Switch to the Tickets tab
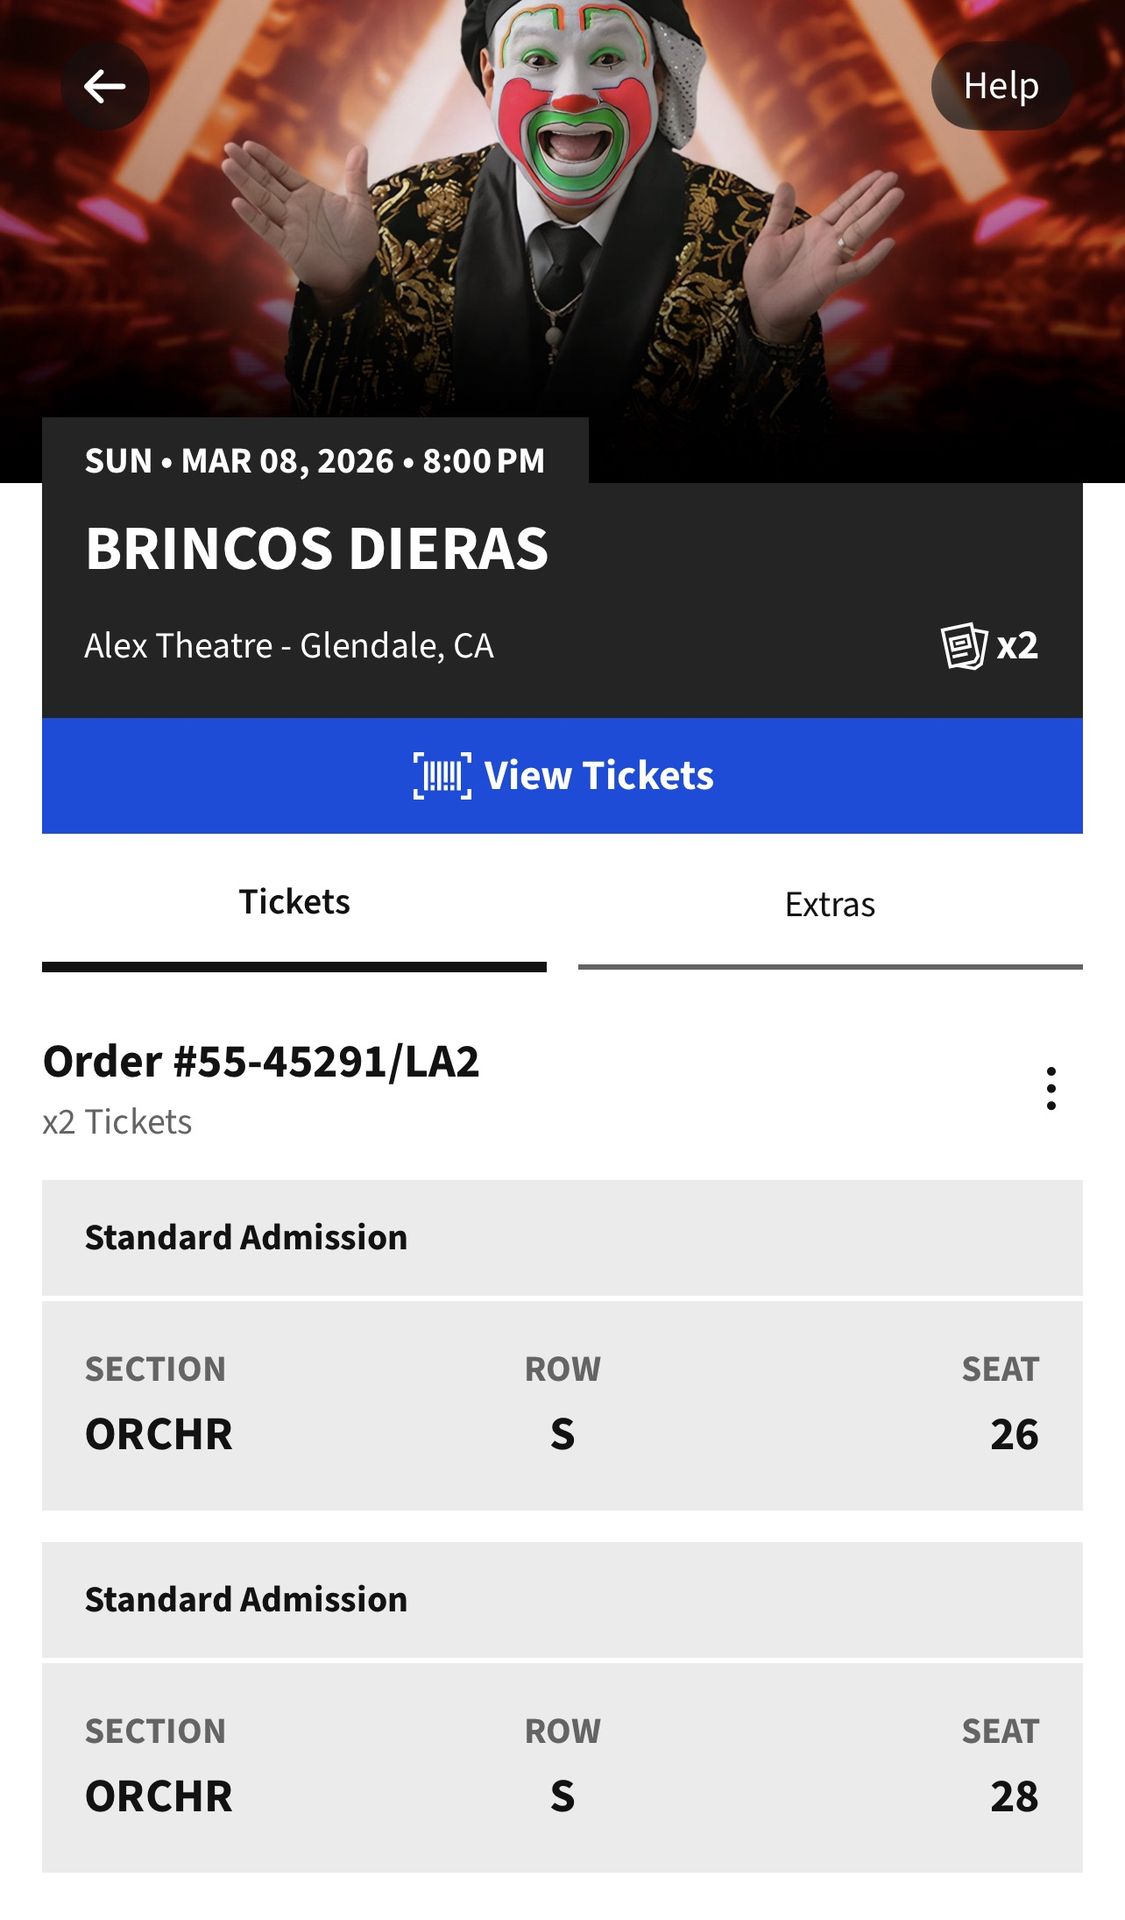 click(x=294, y=903)
